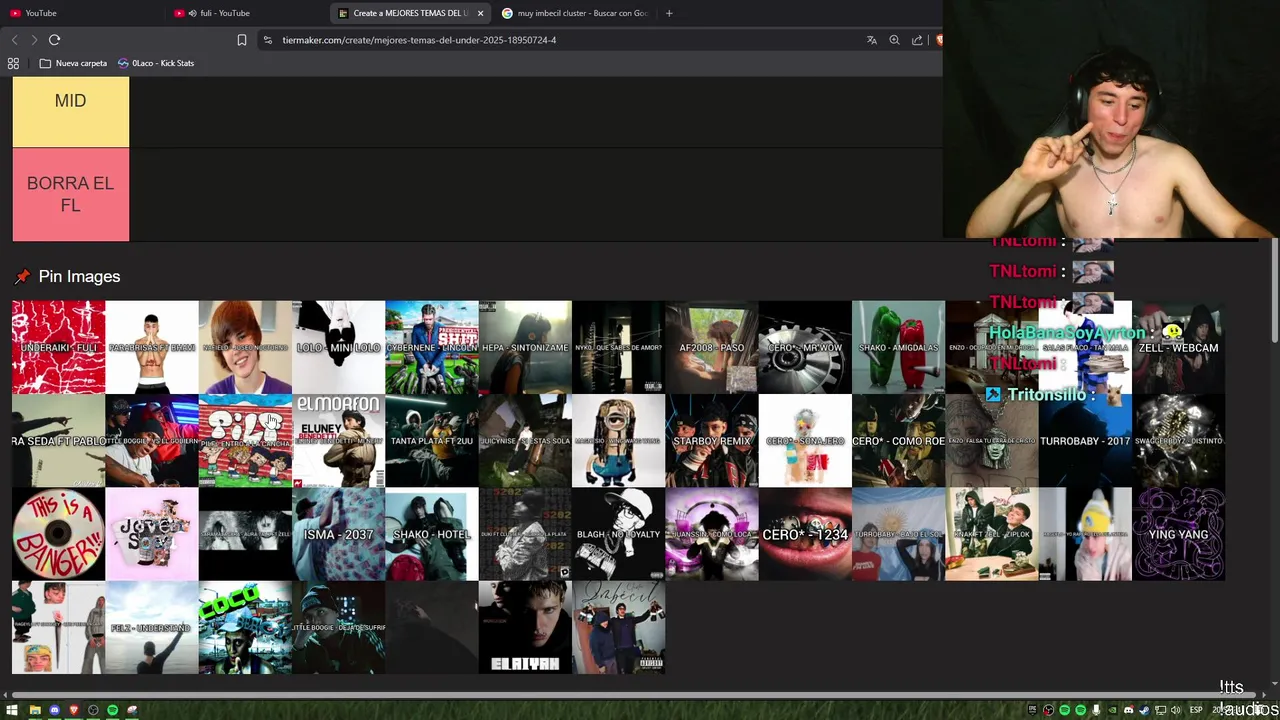Switch to the fuli - YouTube tab
The width and height of the screenshot is (1280, 720).
(247, 13)
